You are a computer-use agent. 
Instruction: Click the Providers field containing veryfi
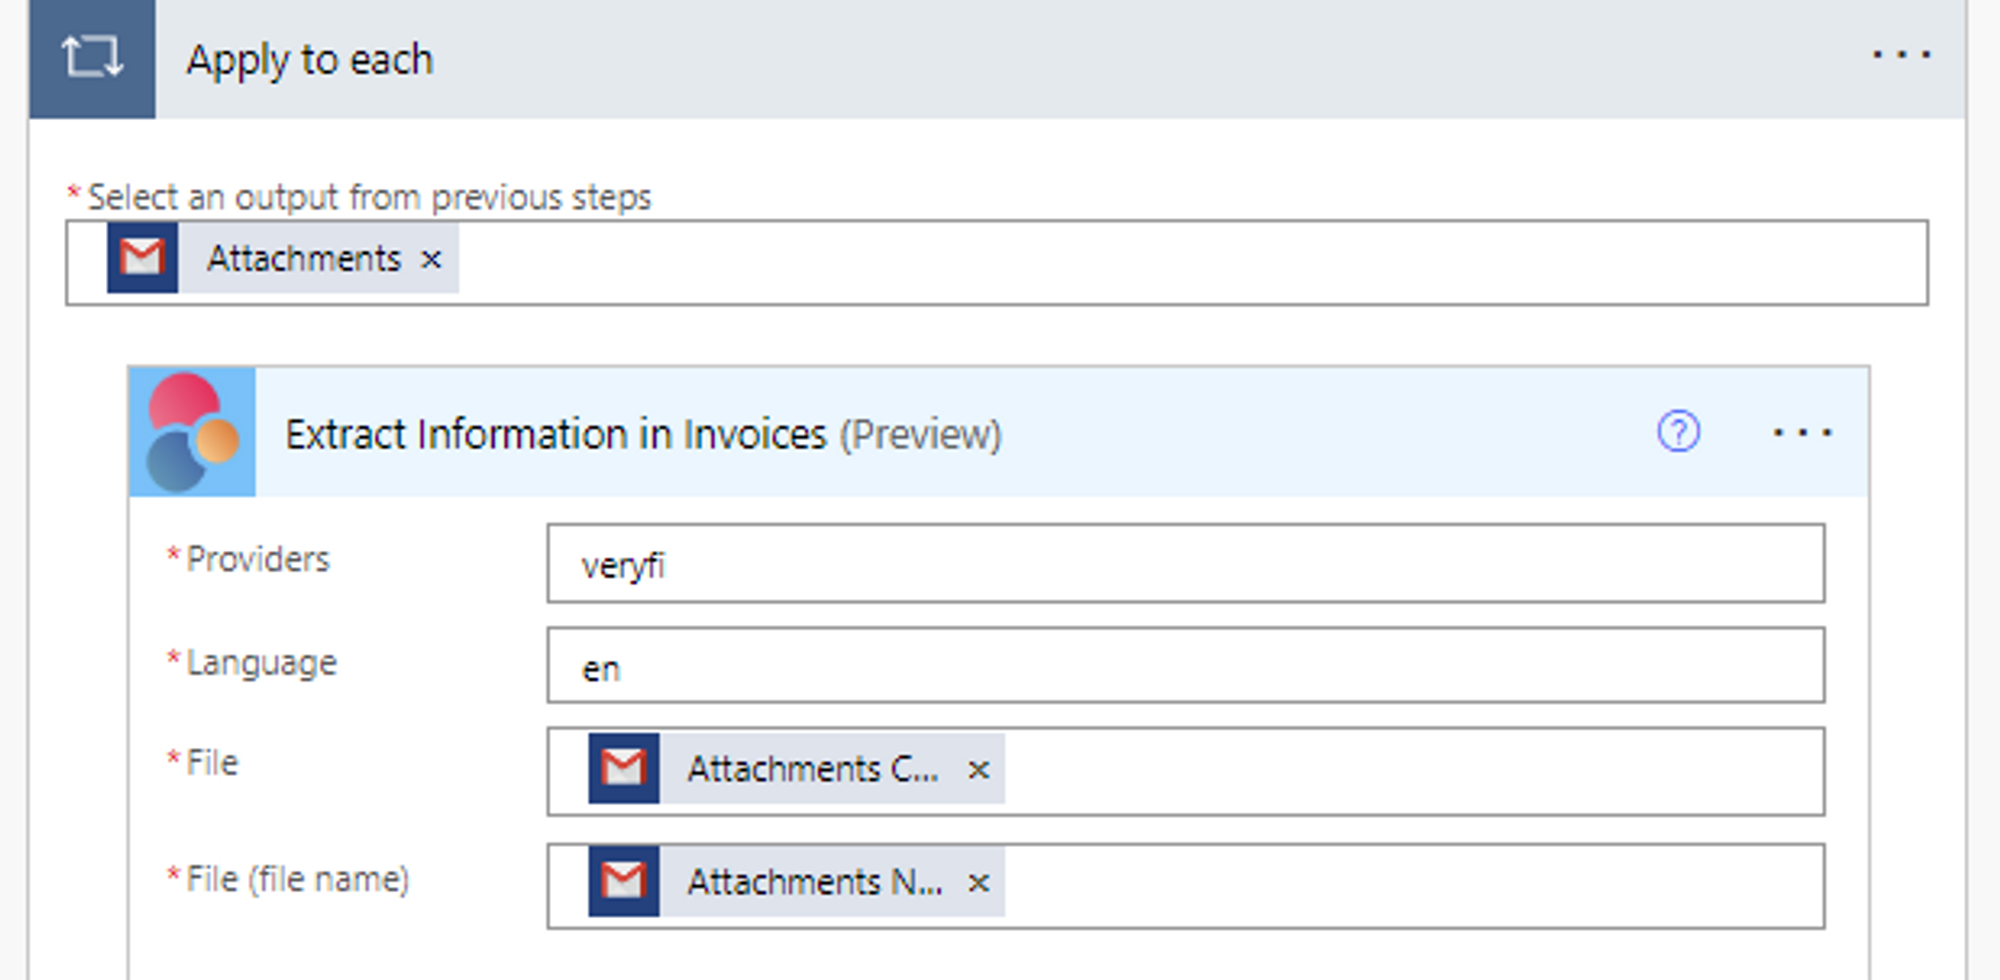[x=1185, y=564]
